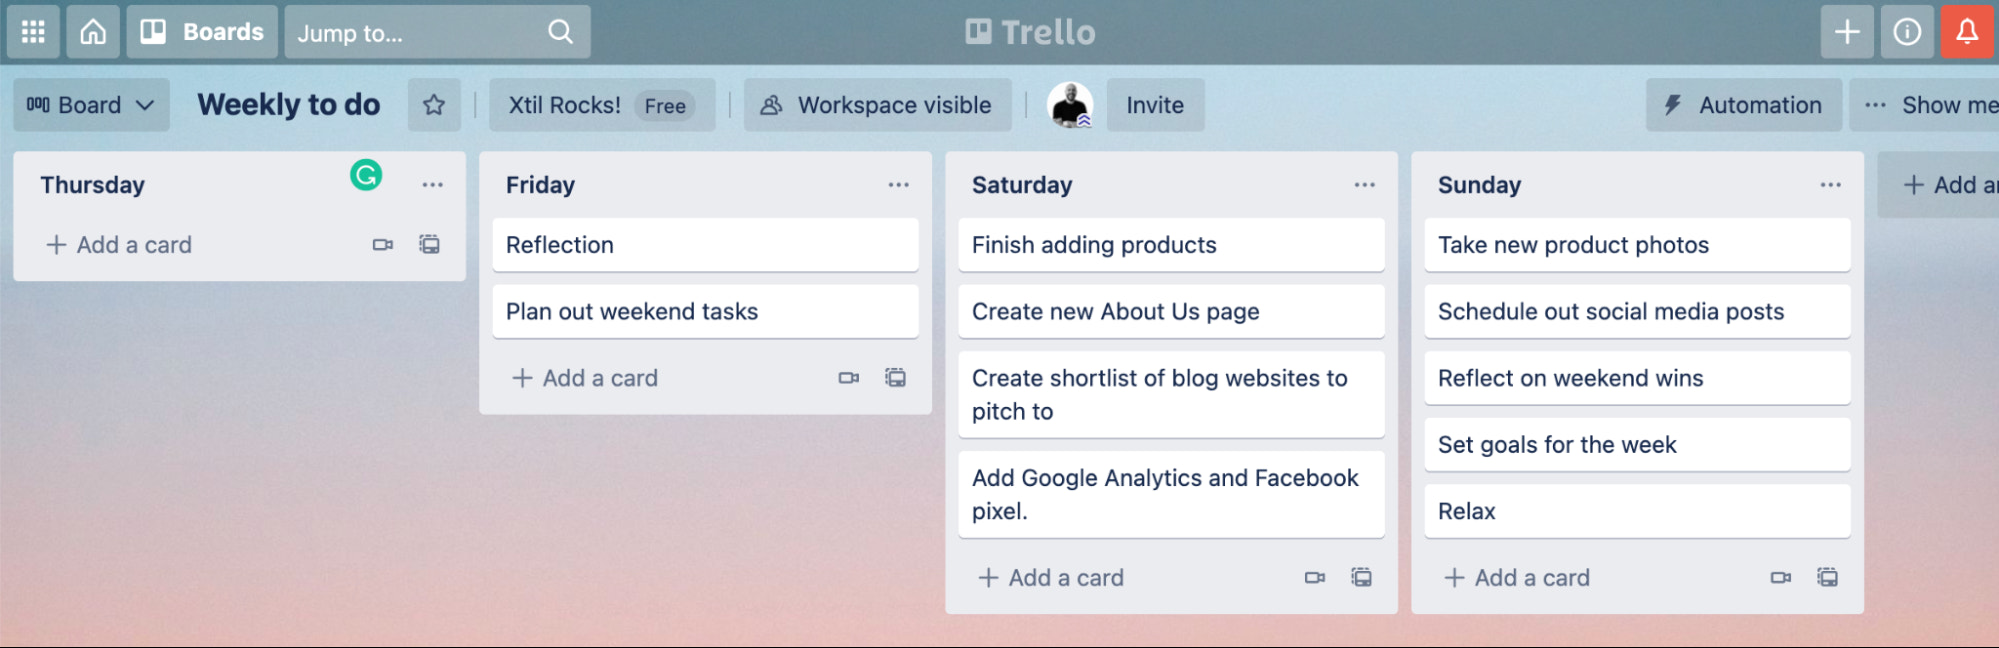
Task: Open the Boards menu
Action: (x=203, y=32)
